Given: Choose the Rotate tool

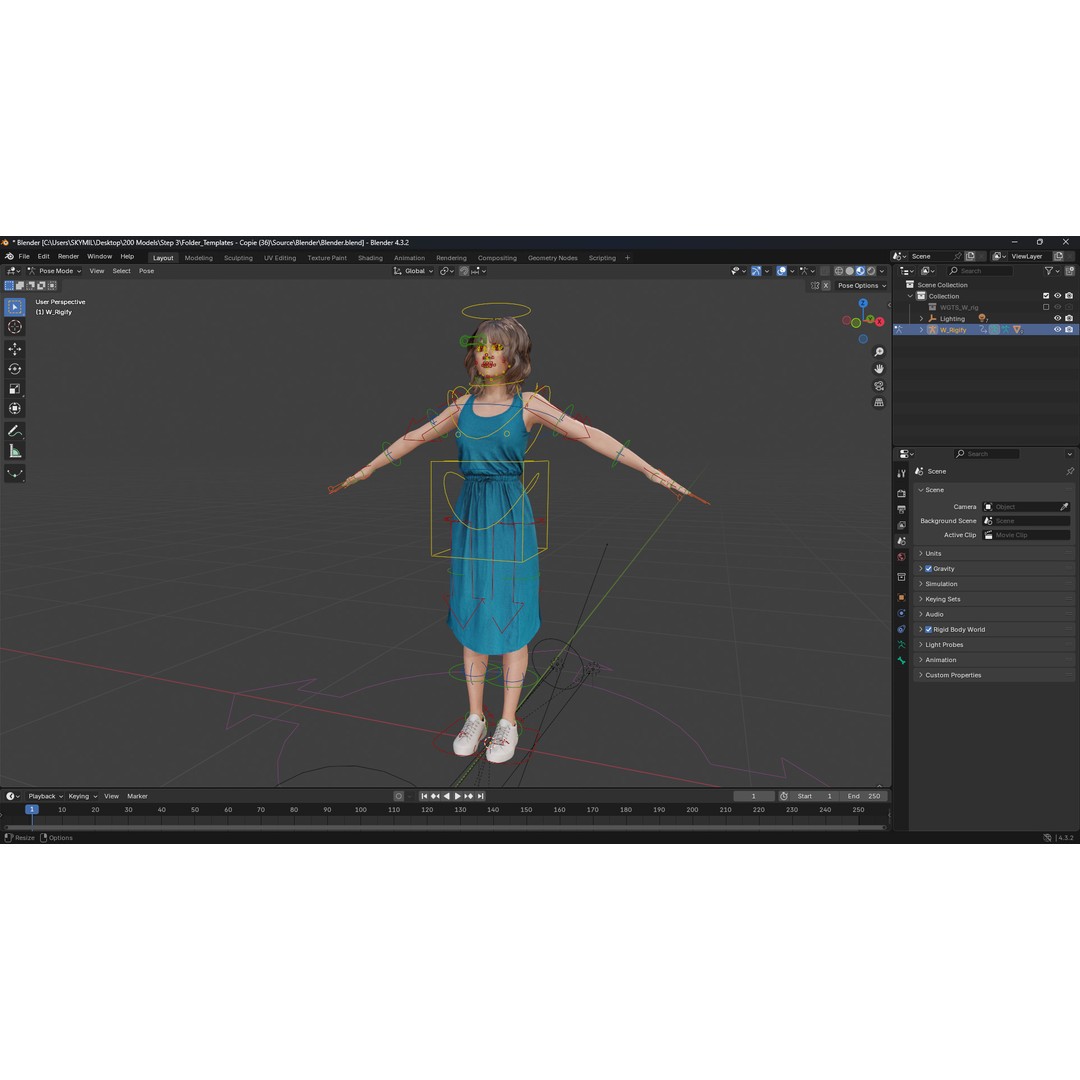Looking at the screenshot, I should tap(14, 369).
